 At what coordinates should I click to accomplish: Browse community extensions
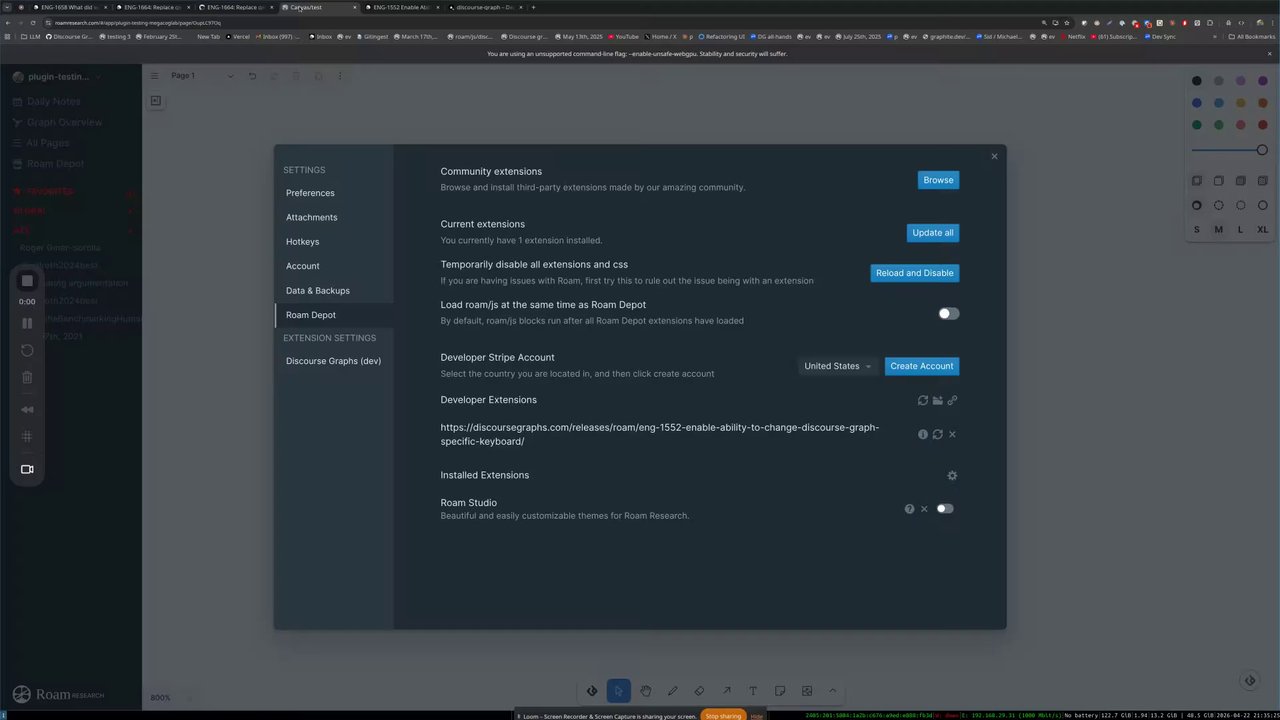pos(938,180)
